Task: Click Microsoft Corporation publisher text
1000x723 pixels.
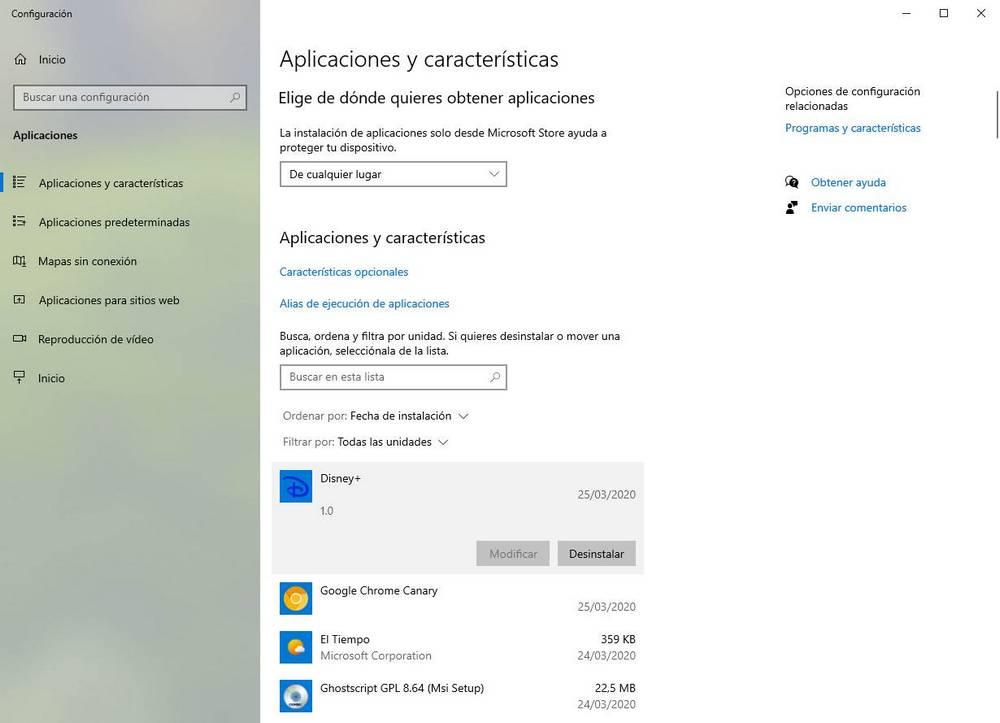Action: [x=376, y=655]
